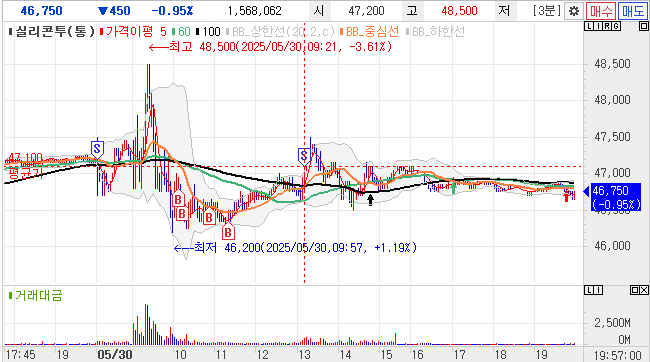
Task: Click the S sell marker on dashed crosshair line
Action: 304,156
